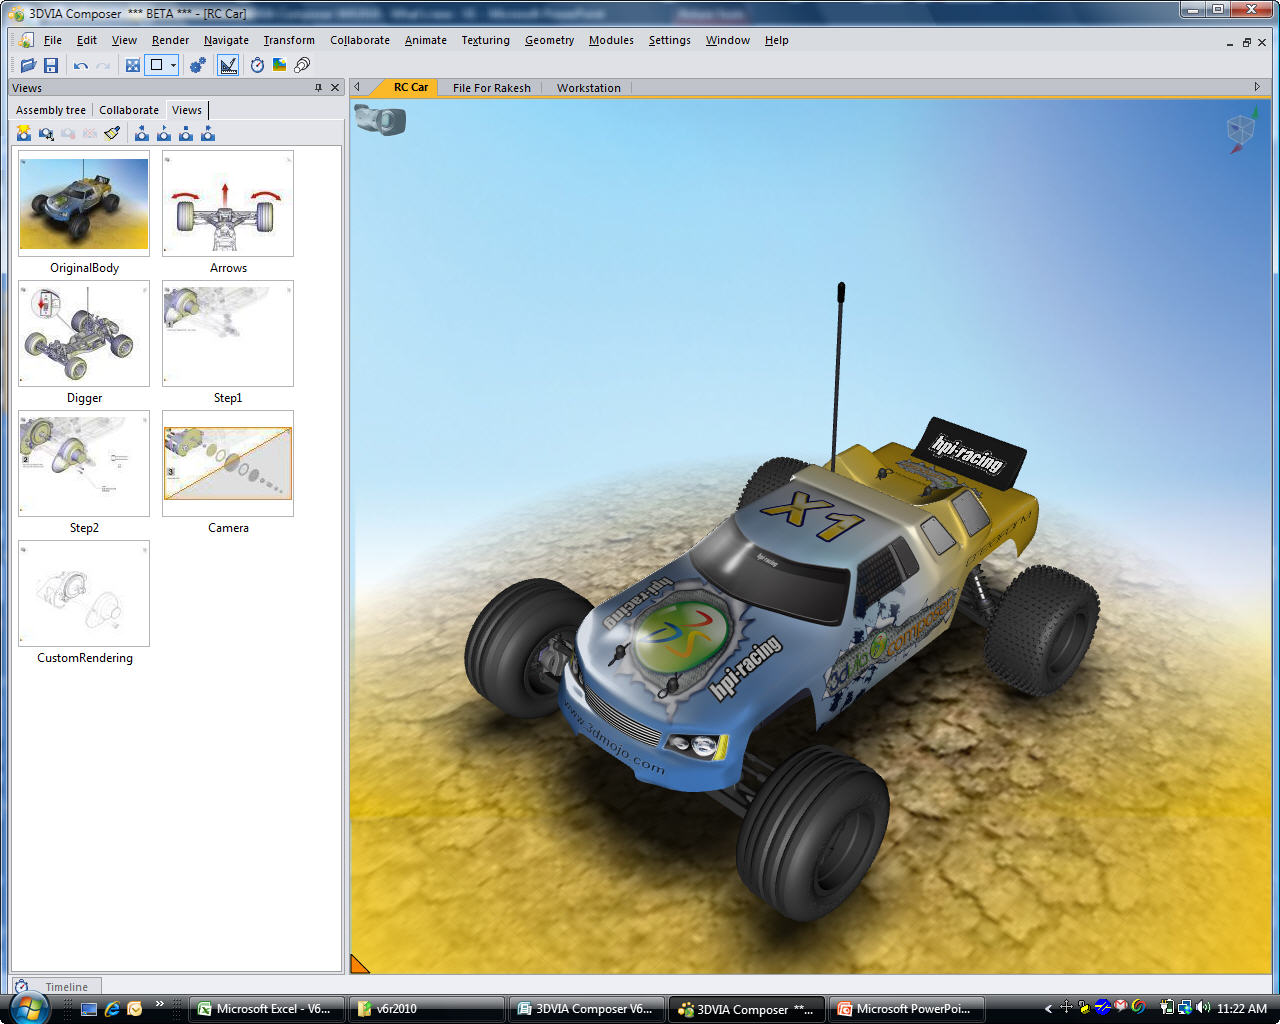The width and height of the screenshot is (1280, 1024).
Task: Click the landscape picture icon in the toolbar
Action: [279, 65]
